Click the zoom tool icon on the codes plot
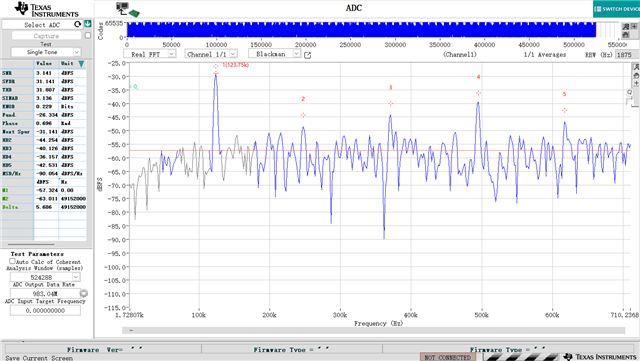This screenshot has width=640, height=361. point(626,27)
